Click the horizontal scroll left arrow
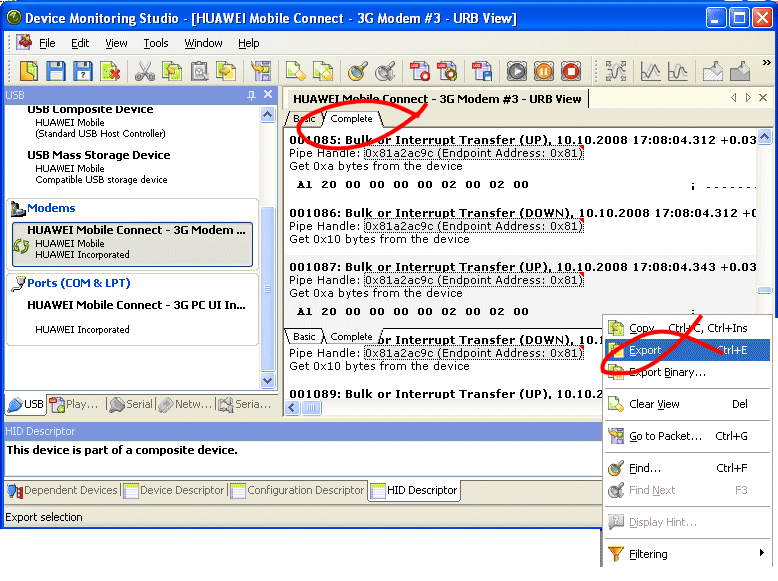 pos(292,408)
